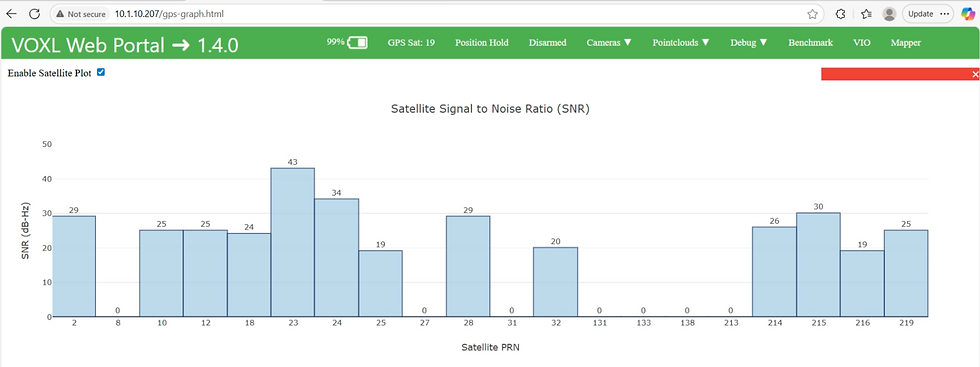Click x-axis tick label 213
The width and height of the screenshot is (980, 367).
click(731, 323)
